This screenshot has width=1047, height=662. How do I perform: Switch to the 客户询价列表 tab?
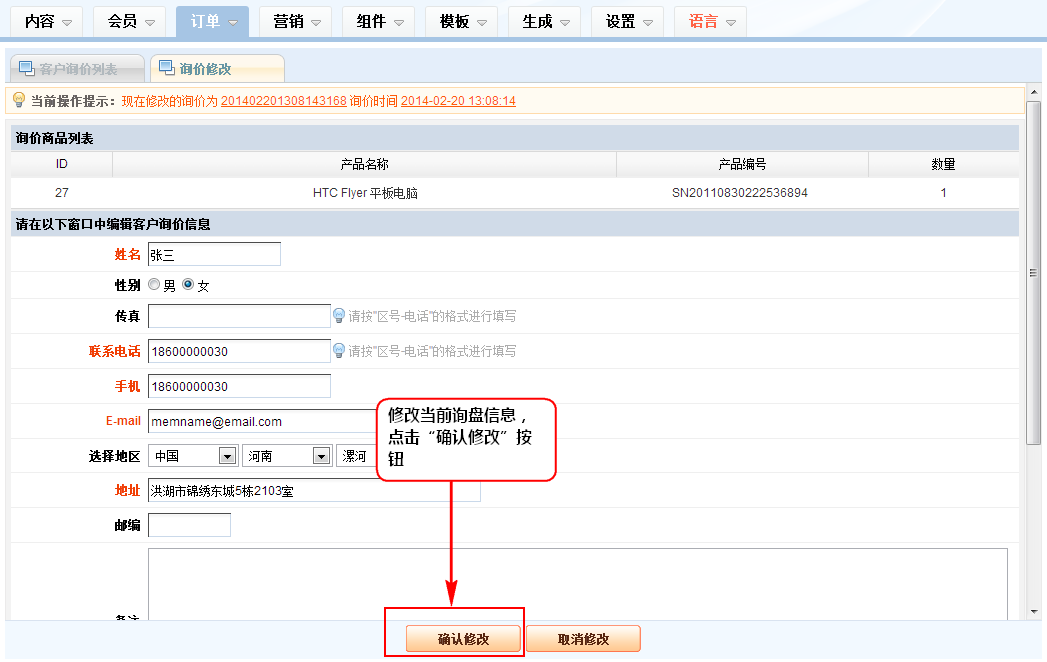pyautogui.click(x=78, y=69)
